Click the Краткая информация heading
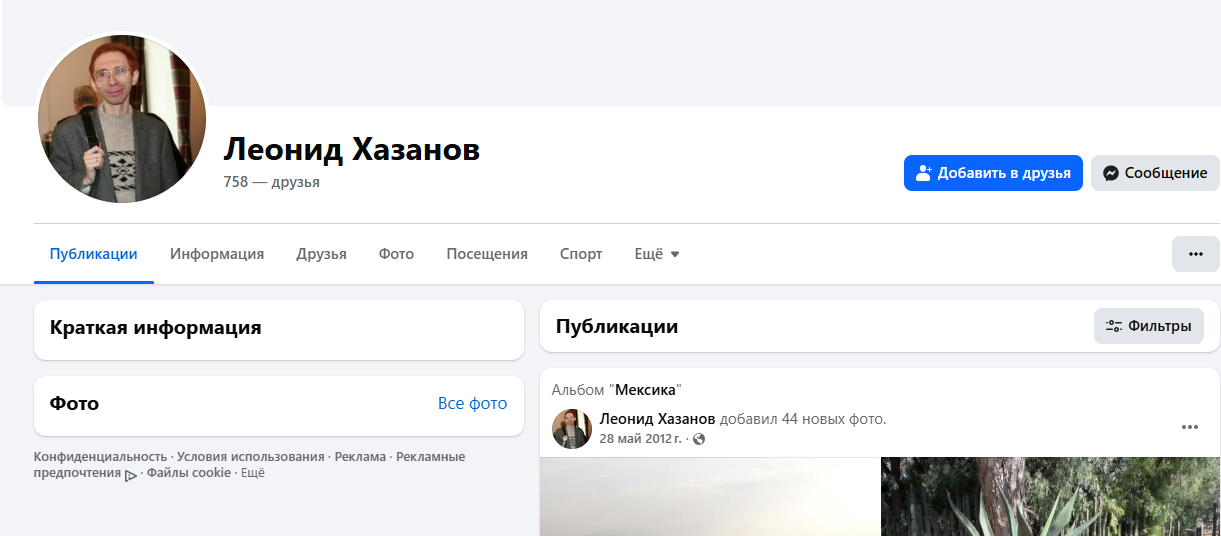This screenshot has height=536, width=1221. (x=155, y=327)
